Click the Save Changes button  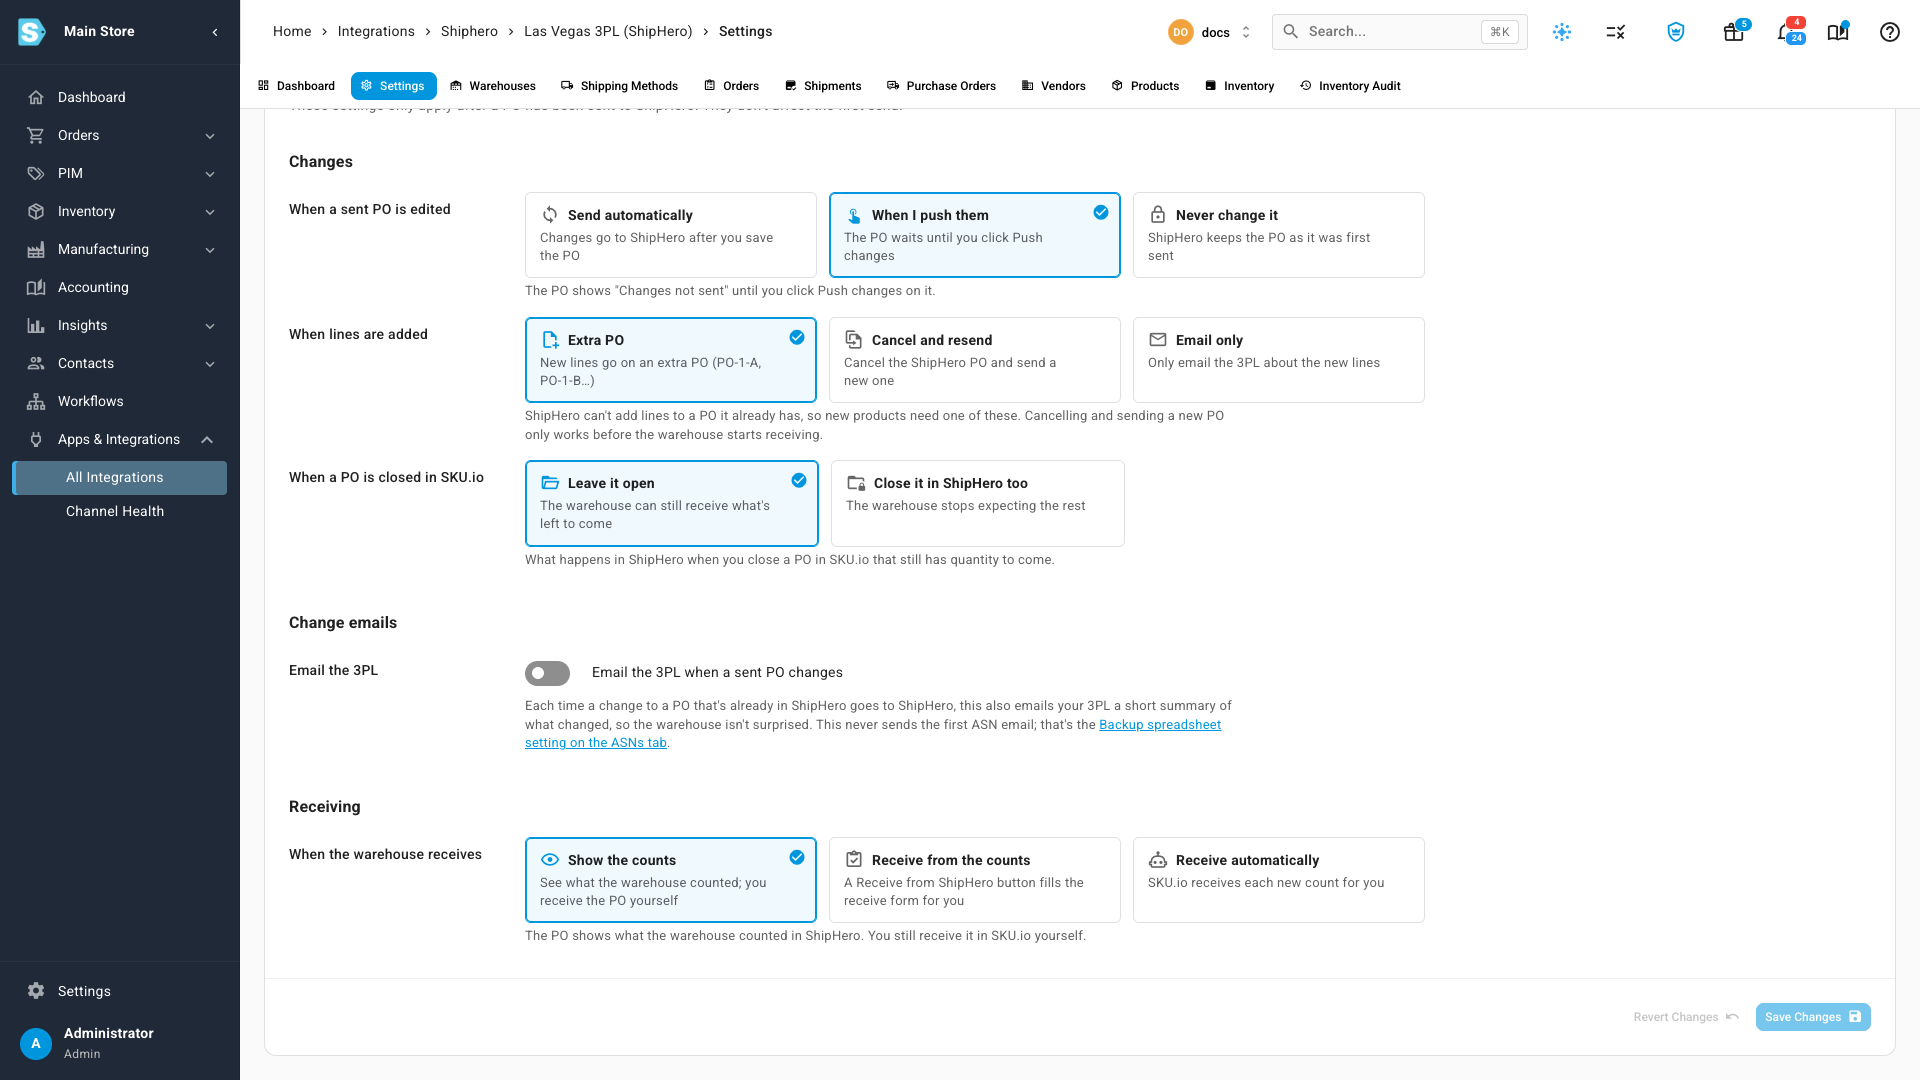click(1813, 1017)
